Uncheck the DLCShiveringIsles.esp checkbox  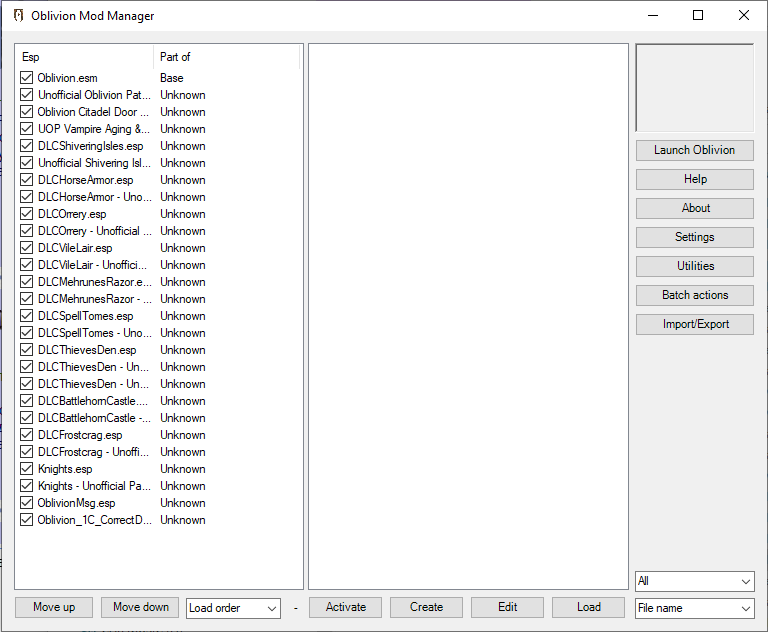click(x=26, y=146)
